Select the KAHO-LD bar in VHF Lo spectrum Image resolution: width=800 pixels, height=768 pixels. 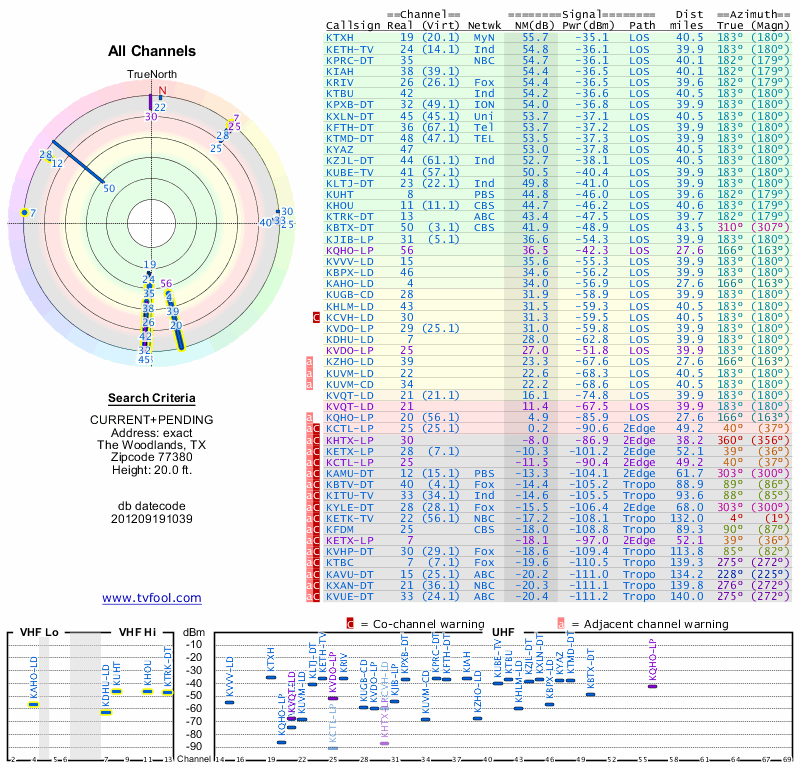coord(33,704)
